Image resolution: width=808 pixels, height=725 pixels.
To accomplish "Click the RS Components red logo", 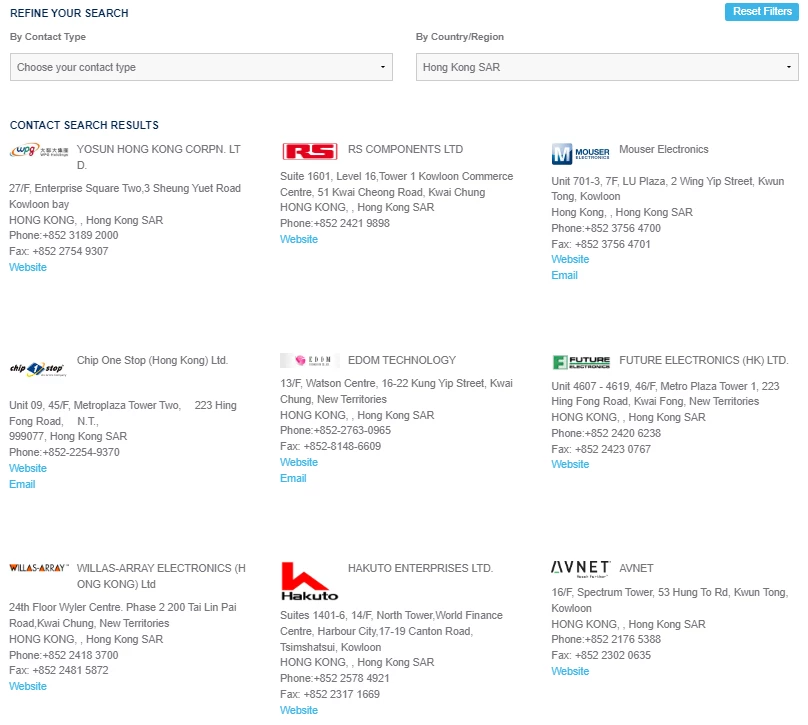I will click(x=310, y=151).
